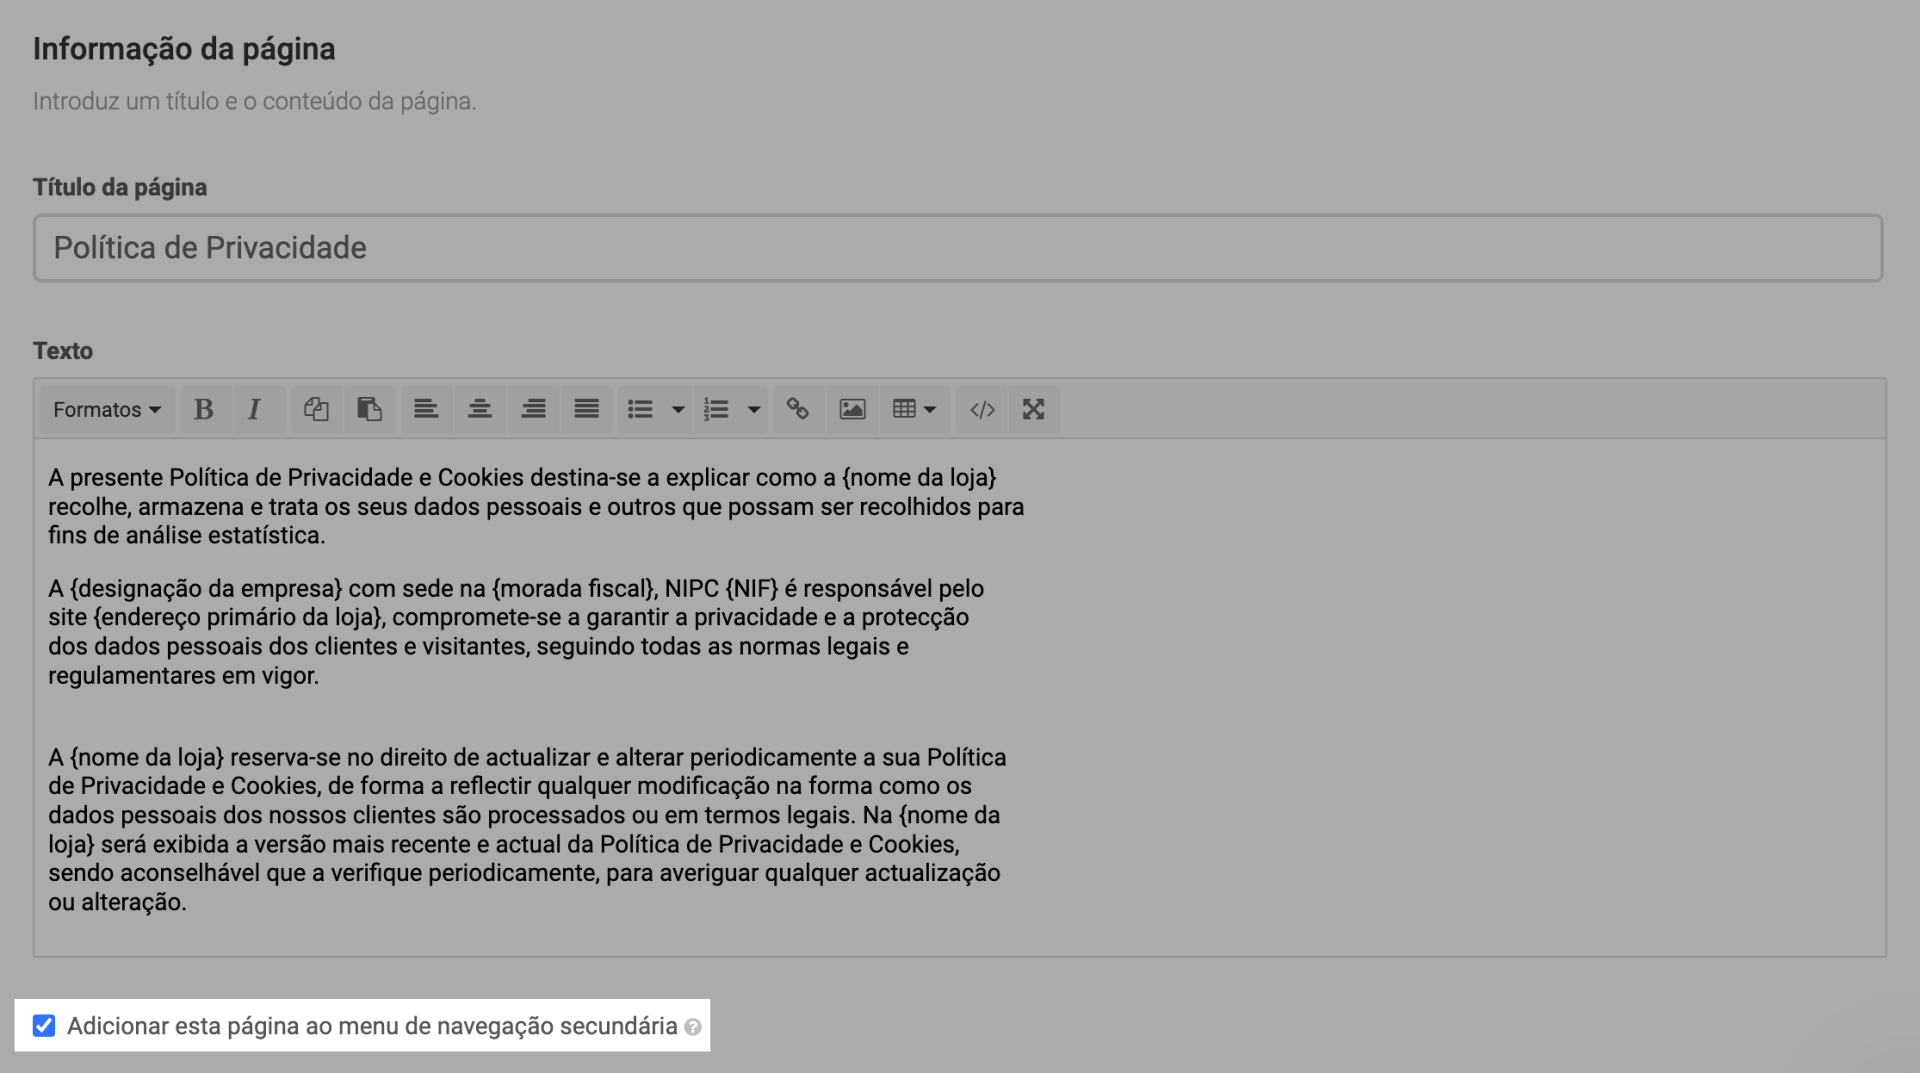The width and height of the screenshot is (1920, 1073).
Task: Center align the text
Action: (x=480, y=409)
